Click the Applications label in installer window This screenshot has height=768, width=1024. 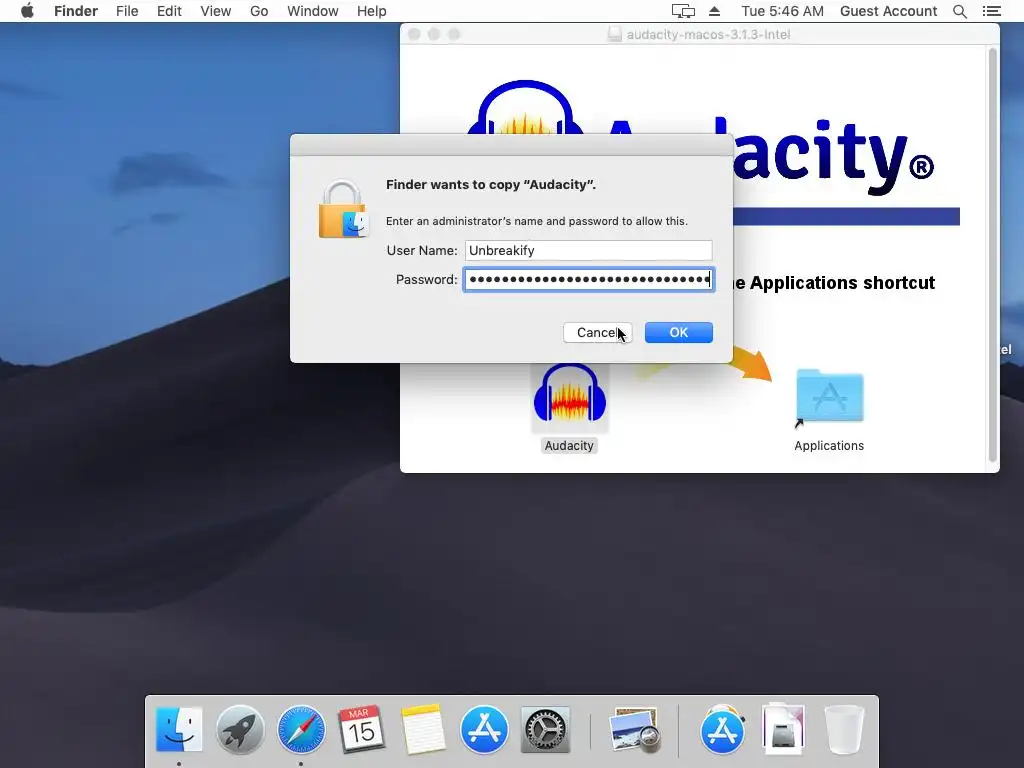pos(829,445)
